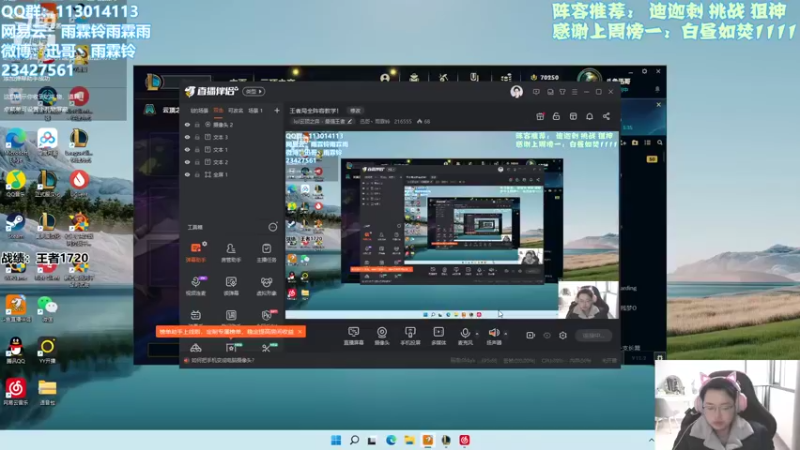Open the hamburger menu in title bar
This screenshot has height=450, width=800.
[x=574, y=92]
